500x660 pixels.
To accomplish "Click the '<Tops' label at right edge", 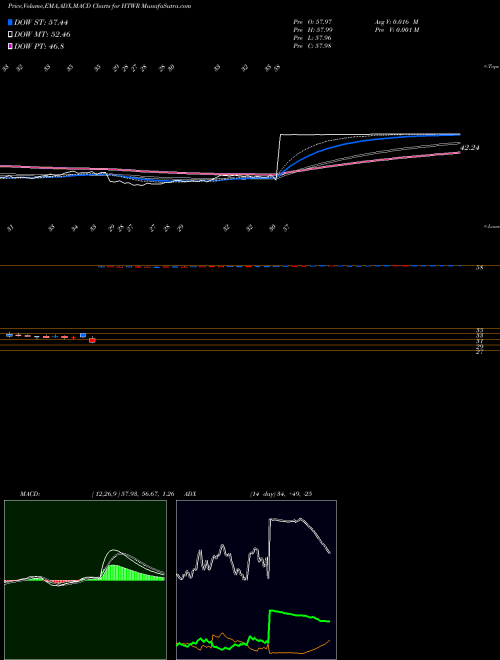I will [x=492, y=67].
